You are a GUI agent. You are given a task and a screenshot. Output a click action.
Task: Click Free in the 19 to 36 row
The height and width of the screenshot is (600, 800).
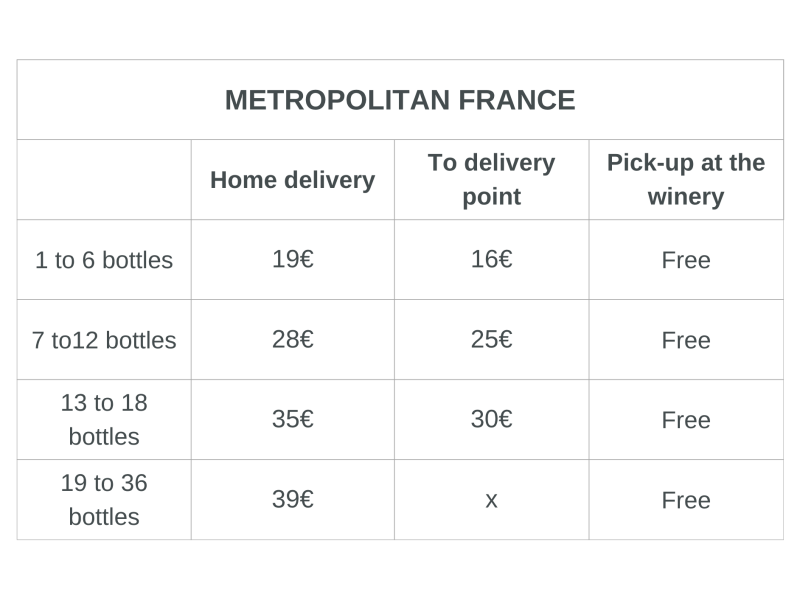pyautogui.click(x=686, y=501)
